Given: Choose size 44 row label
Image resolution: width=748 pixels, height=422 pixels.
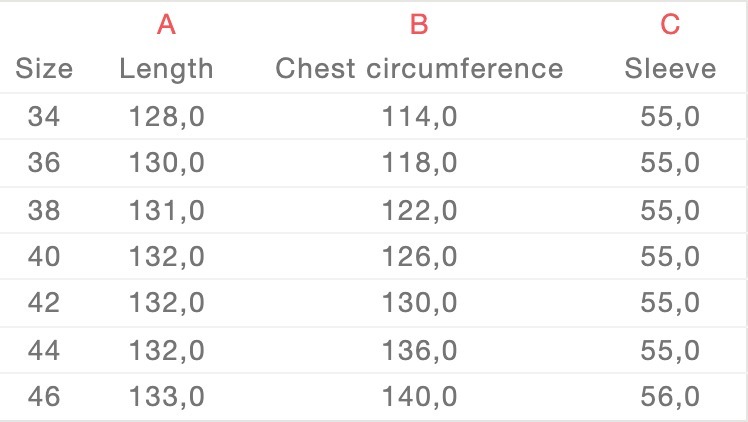Looking at the screenshot, I should [x=44, y=350].
